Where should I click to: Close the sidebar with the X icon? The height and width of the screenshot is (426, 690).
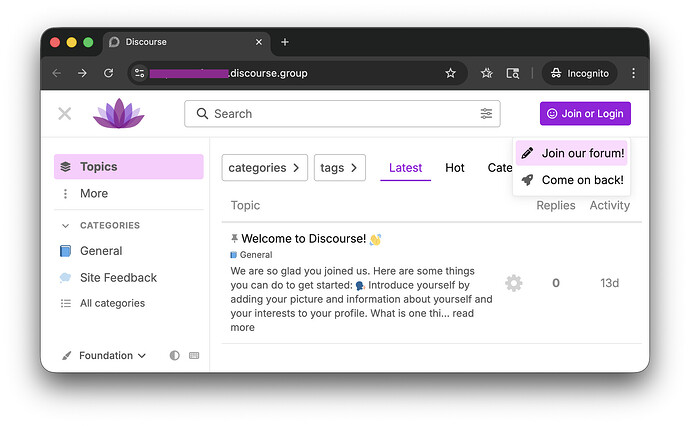tap(65, 114)
